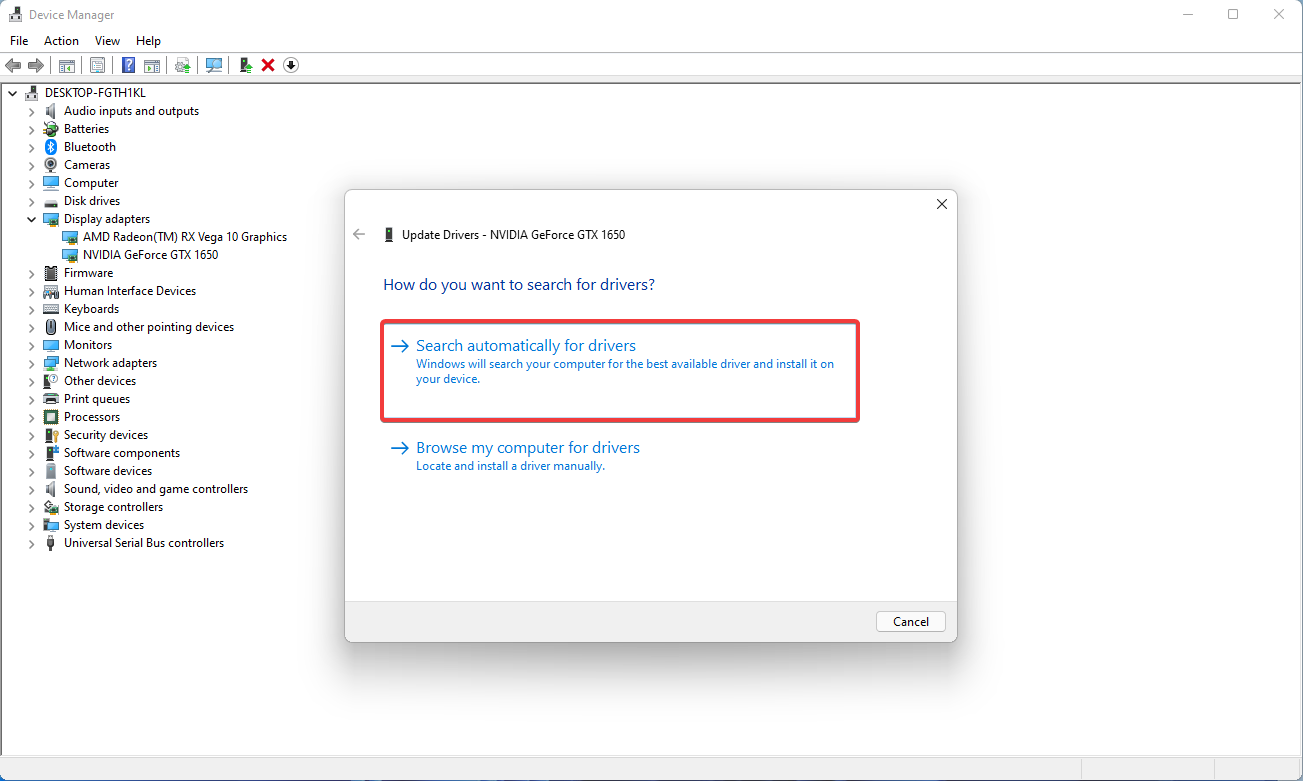Click the Firmware chip icon
Screen dimensions: 1303x781
click(x=51, y=273)
